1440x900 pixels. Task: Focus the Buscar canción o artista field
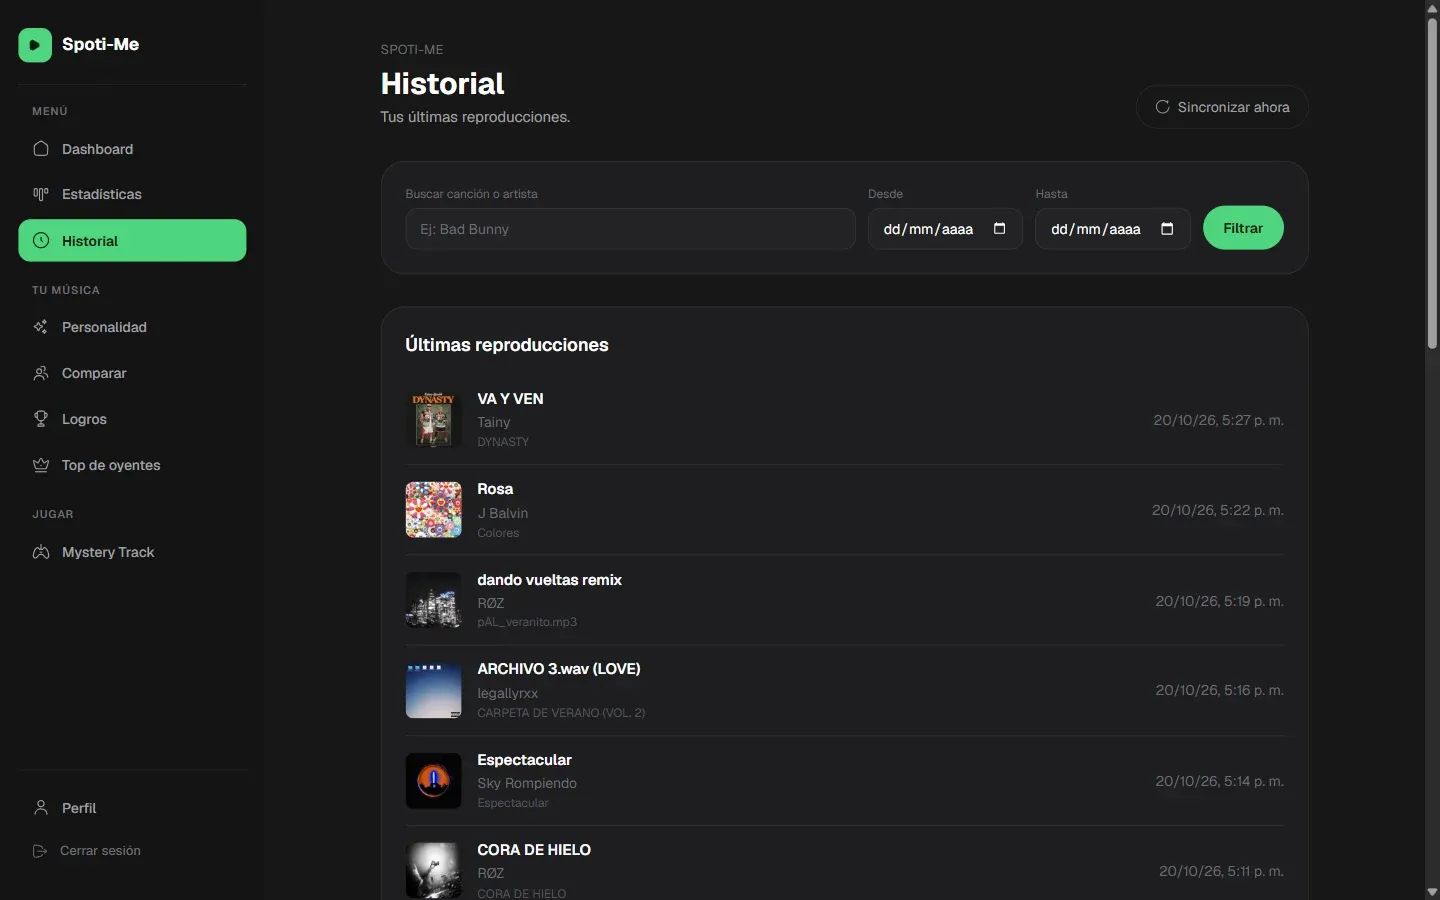[x=630, y=229]
